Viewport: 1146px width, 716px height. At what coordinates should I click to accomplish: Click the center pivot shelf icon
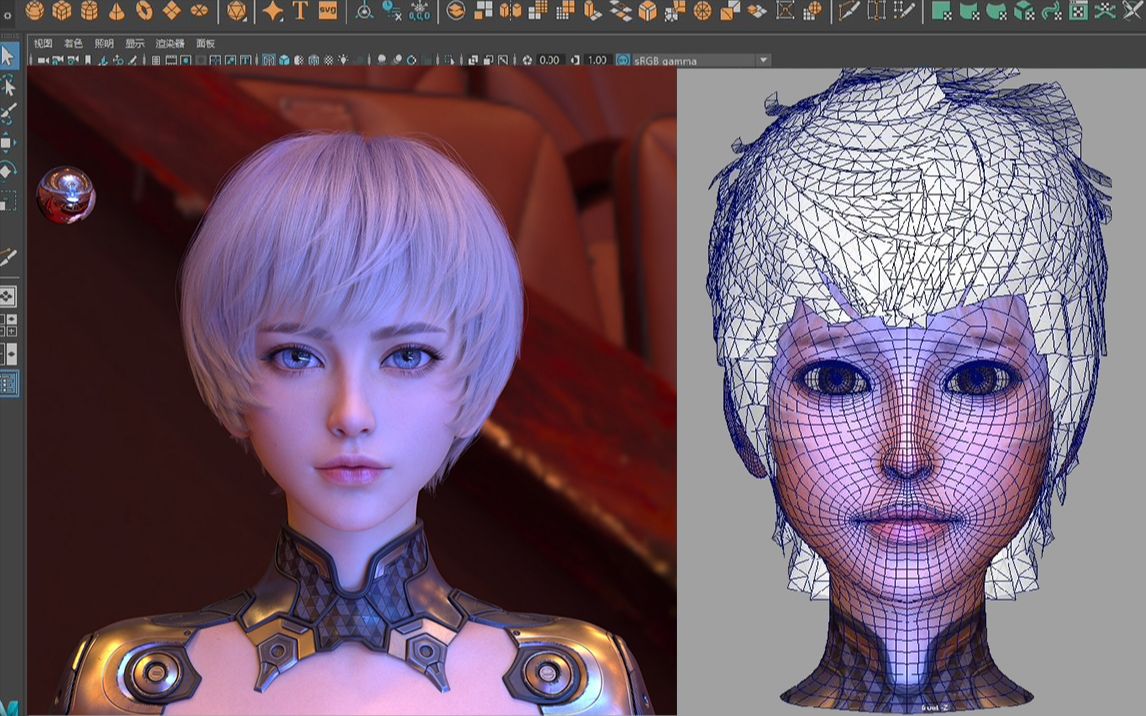[364, 10]
